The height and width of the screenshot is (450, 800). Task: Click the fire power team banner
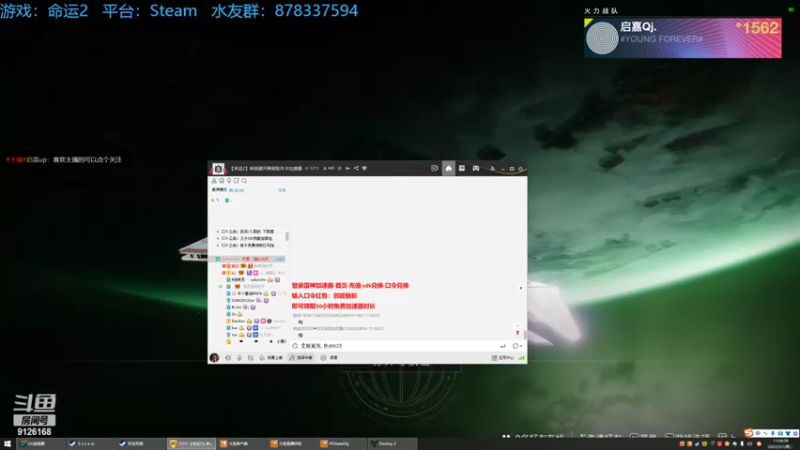pos(683,38)
